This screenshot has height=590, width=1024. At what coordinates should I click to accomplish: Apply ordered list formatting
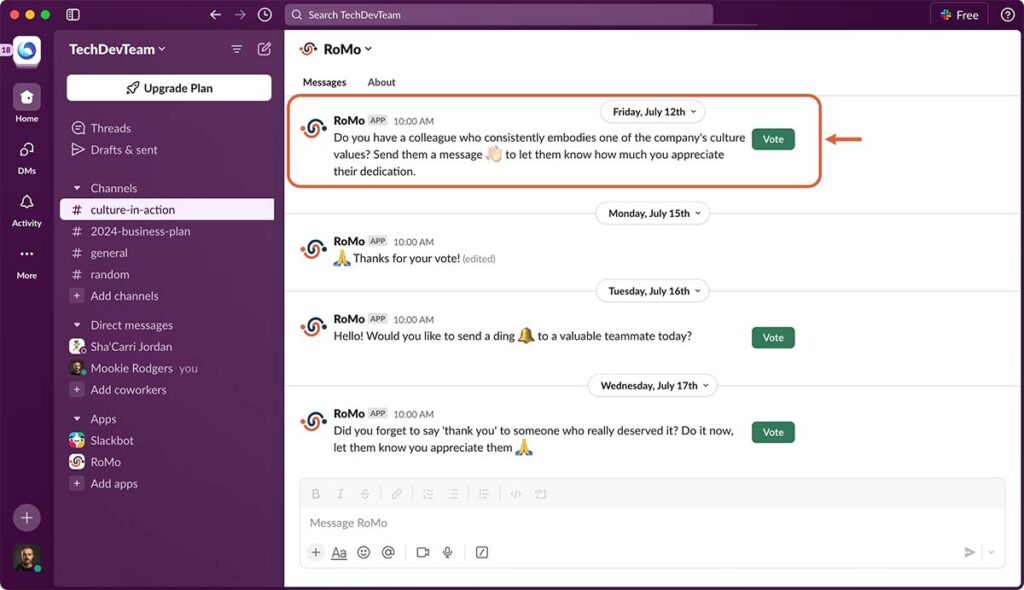428,494
